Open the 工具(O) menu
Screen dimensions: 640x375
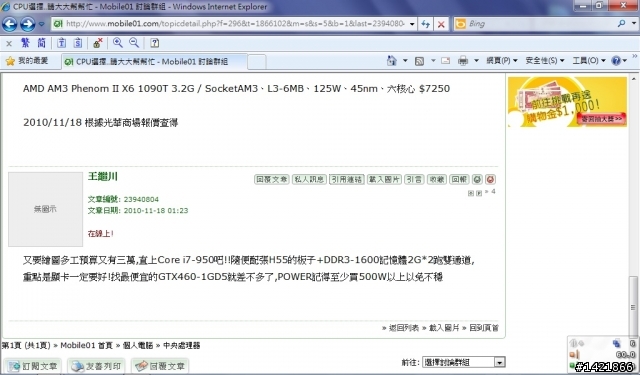[589, 61]
